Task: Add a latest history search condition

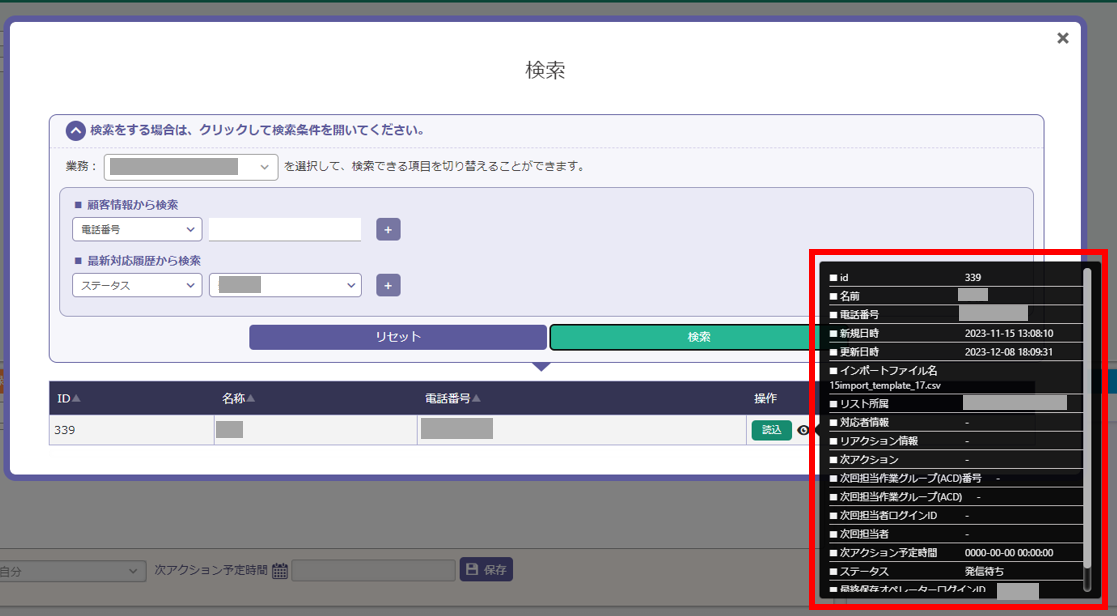Action: tap(388, 285)
